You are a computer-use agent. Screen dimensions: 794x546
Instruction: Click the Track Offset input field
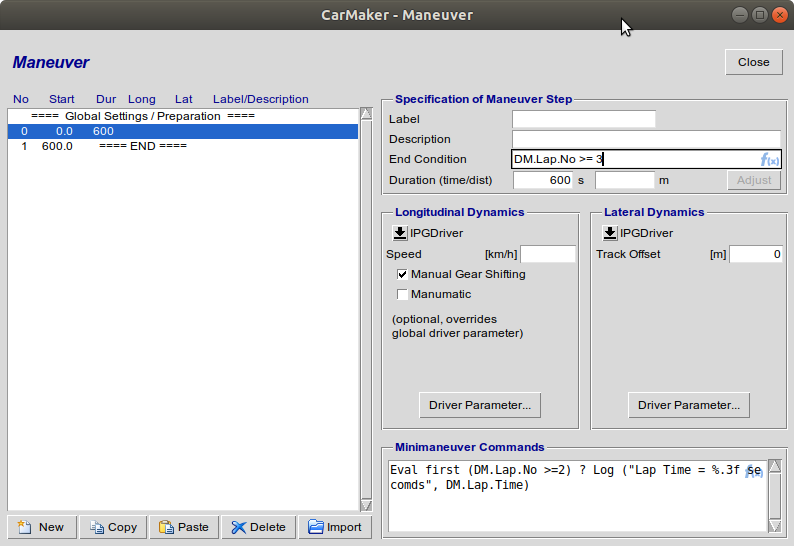756,254
